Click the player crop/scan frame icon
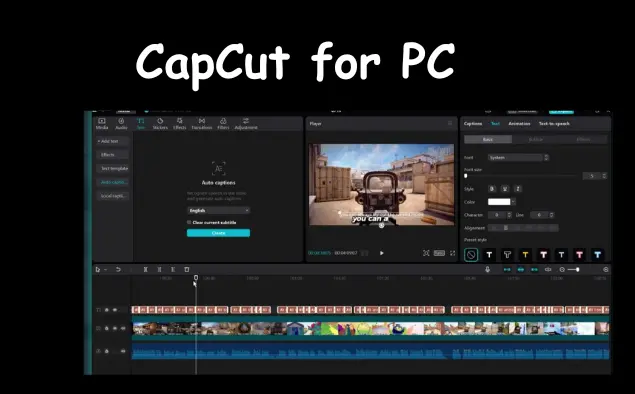This screenshot has height=394, width=635. tap(426, 253)
